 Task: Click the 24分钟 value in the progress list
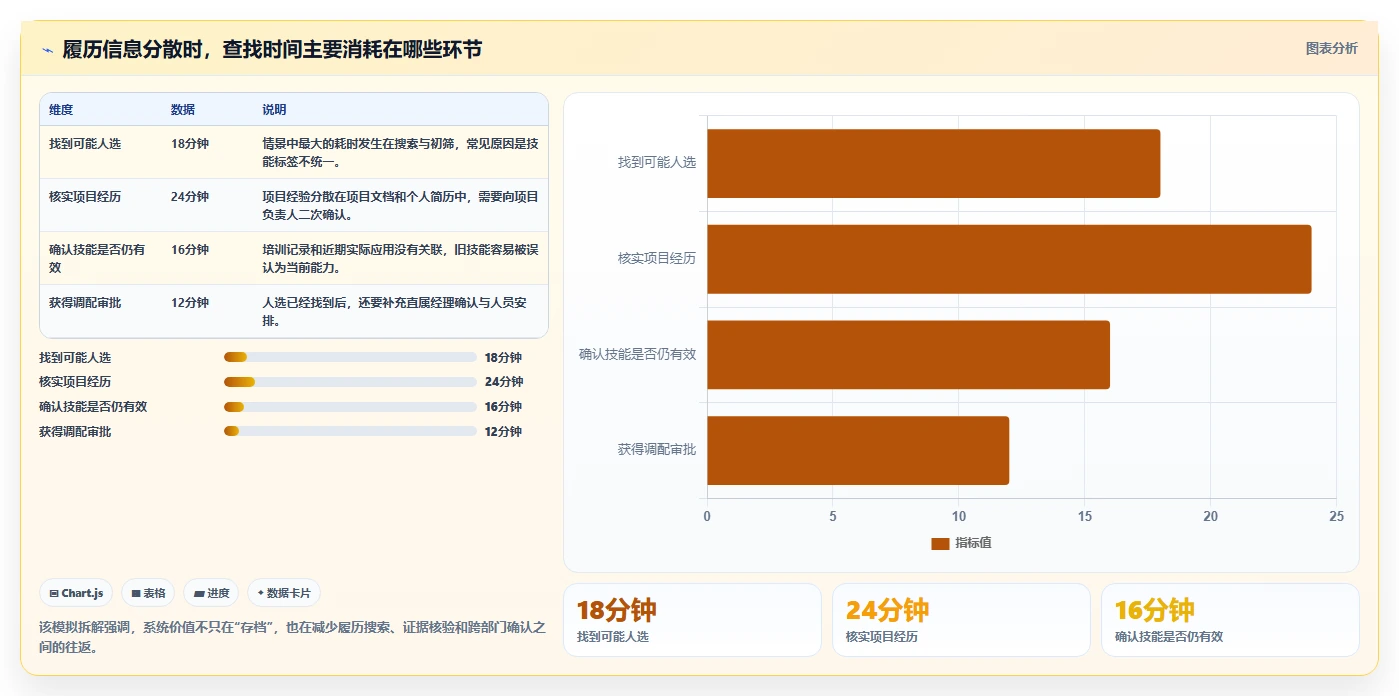(504, 382)
